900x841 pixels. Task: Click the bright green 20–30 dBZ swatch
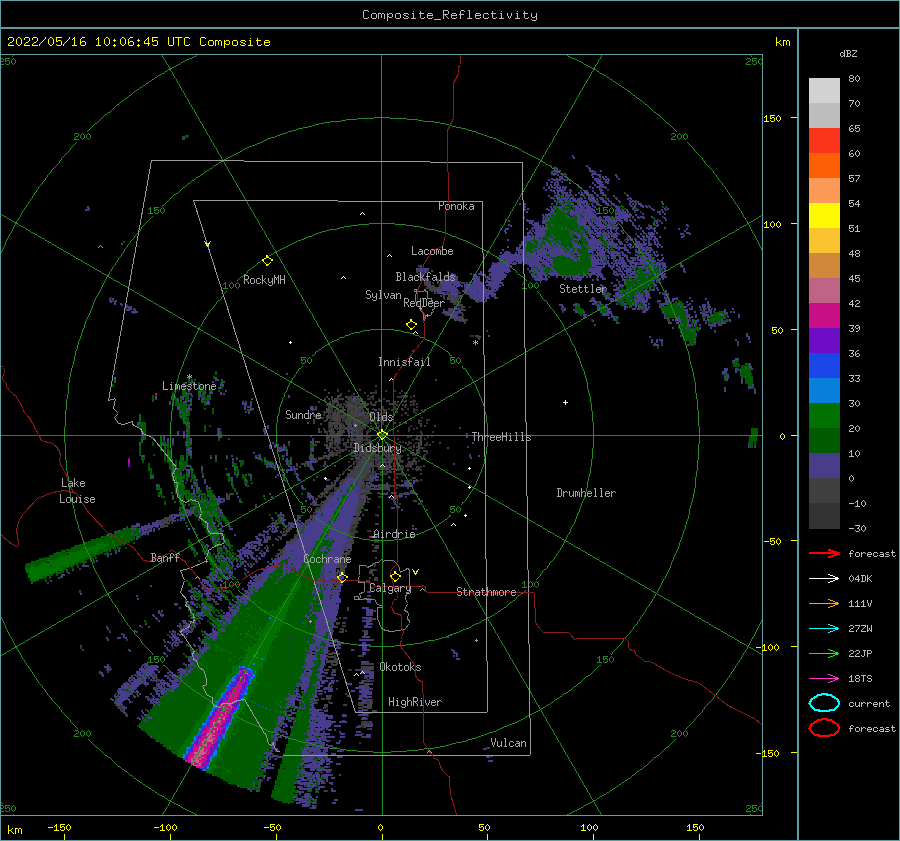[824, 416]
